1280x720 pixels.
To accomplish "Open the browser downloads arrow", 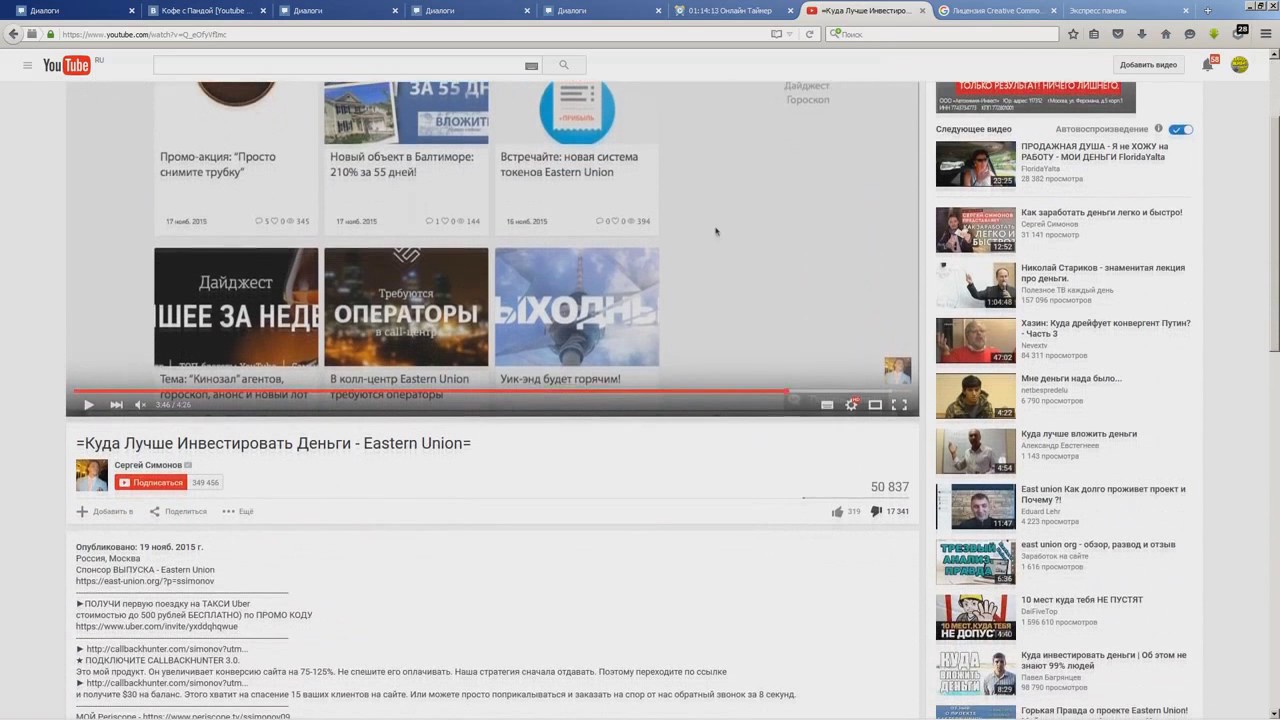I will (1142, 34).
